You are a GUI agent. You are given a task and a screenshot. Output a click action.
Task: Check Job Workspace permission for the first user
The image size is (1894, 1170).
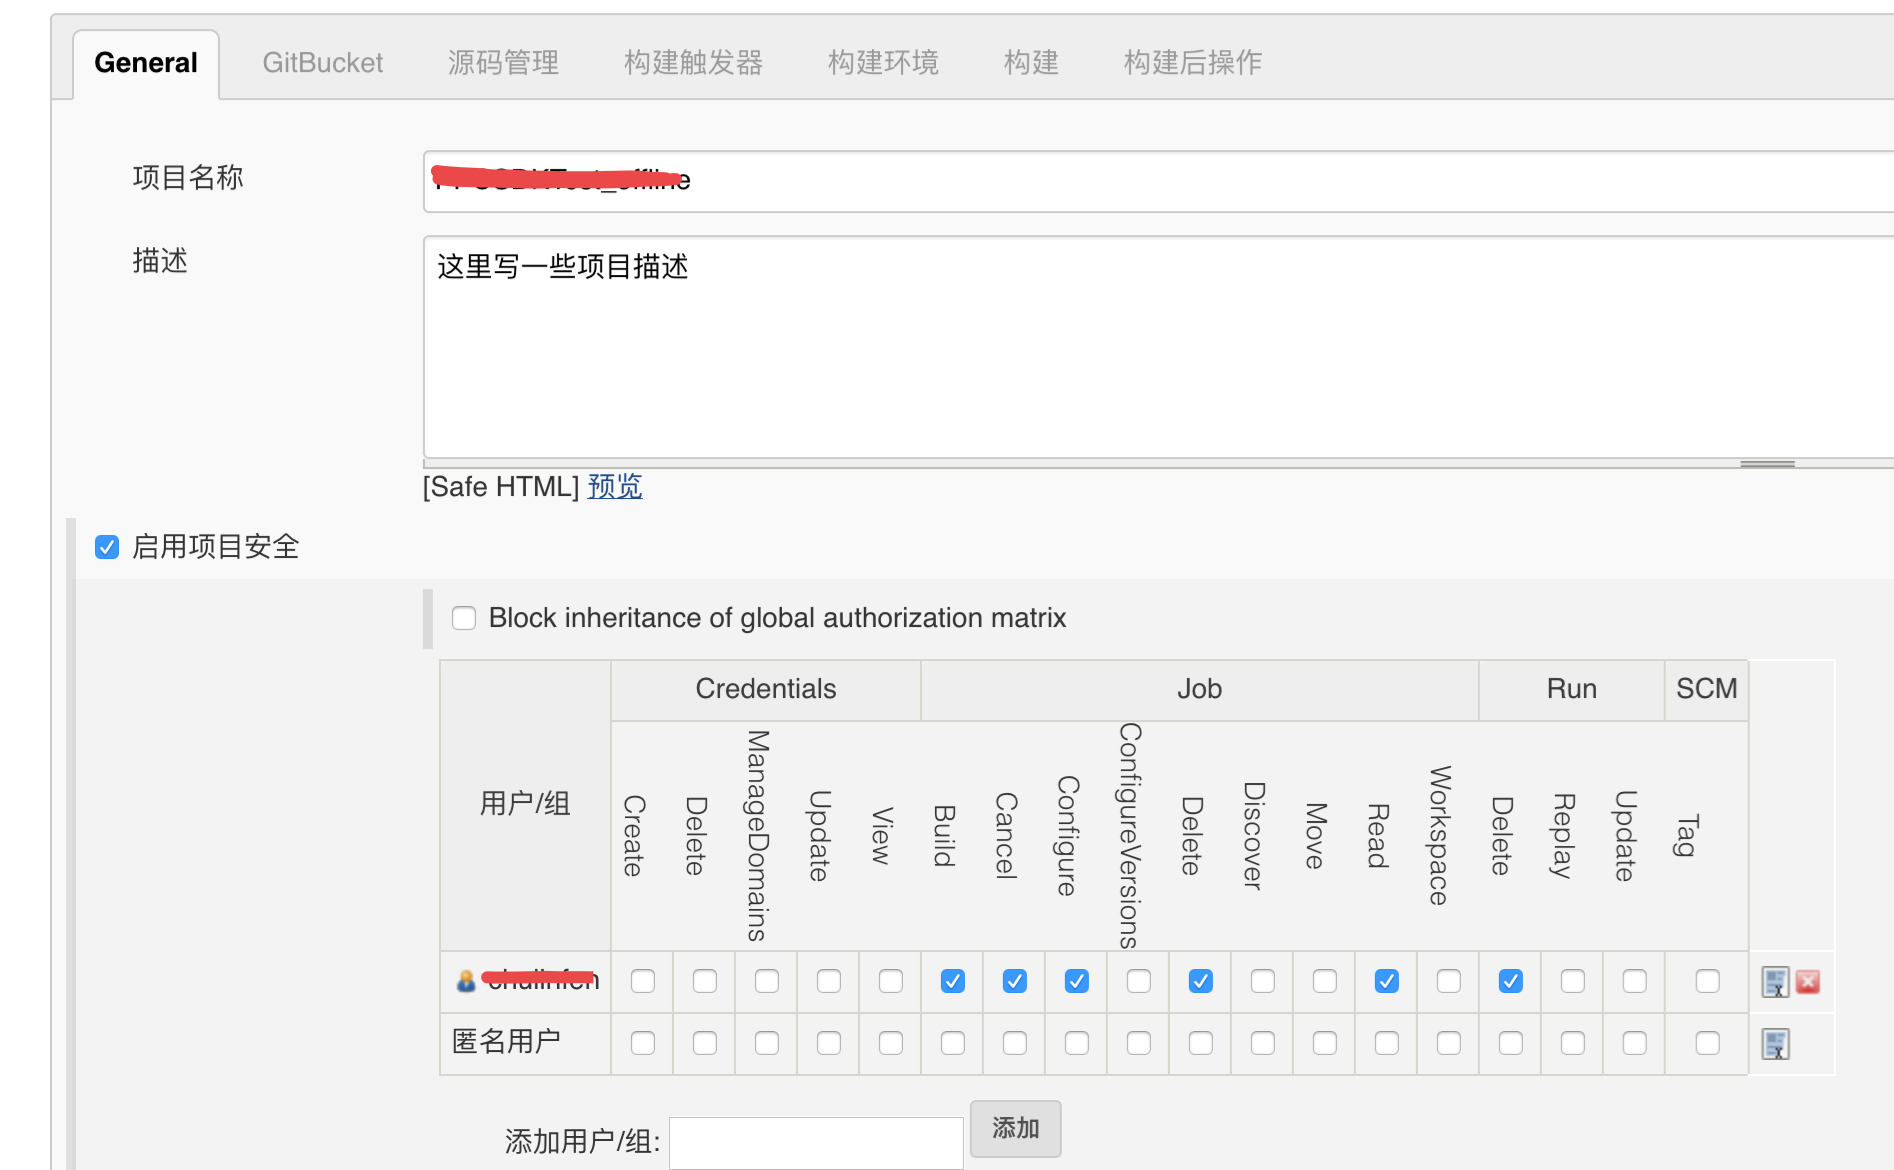click(1449, 982)
